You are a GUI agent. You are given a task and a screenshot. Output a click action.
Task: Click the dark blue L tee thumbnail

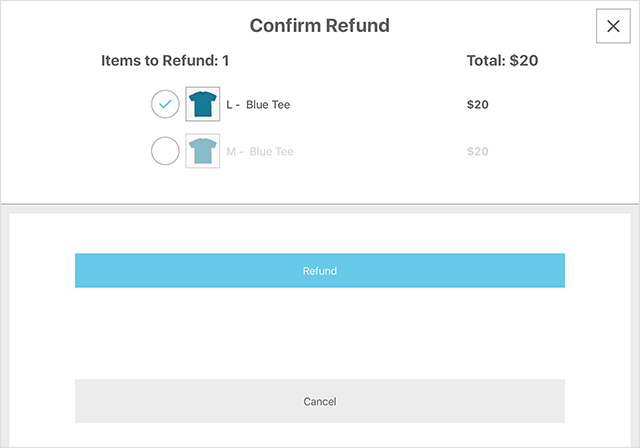tap(203, 104)
